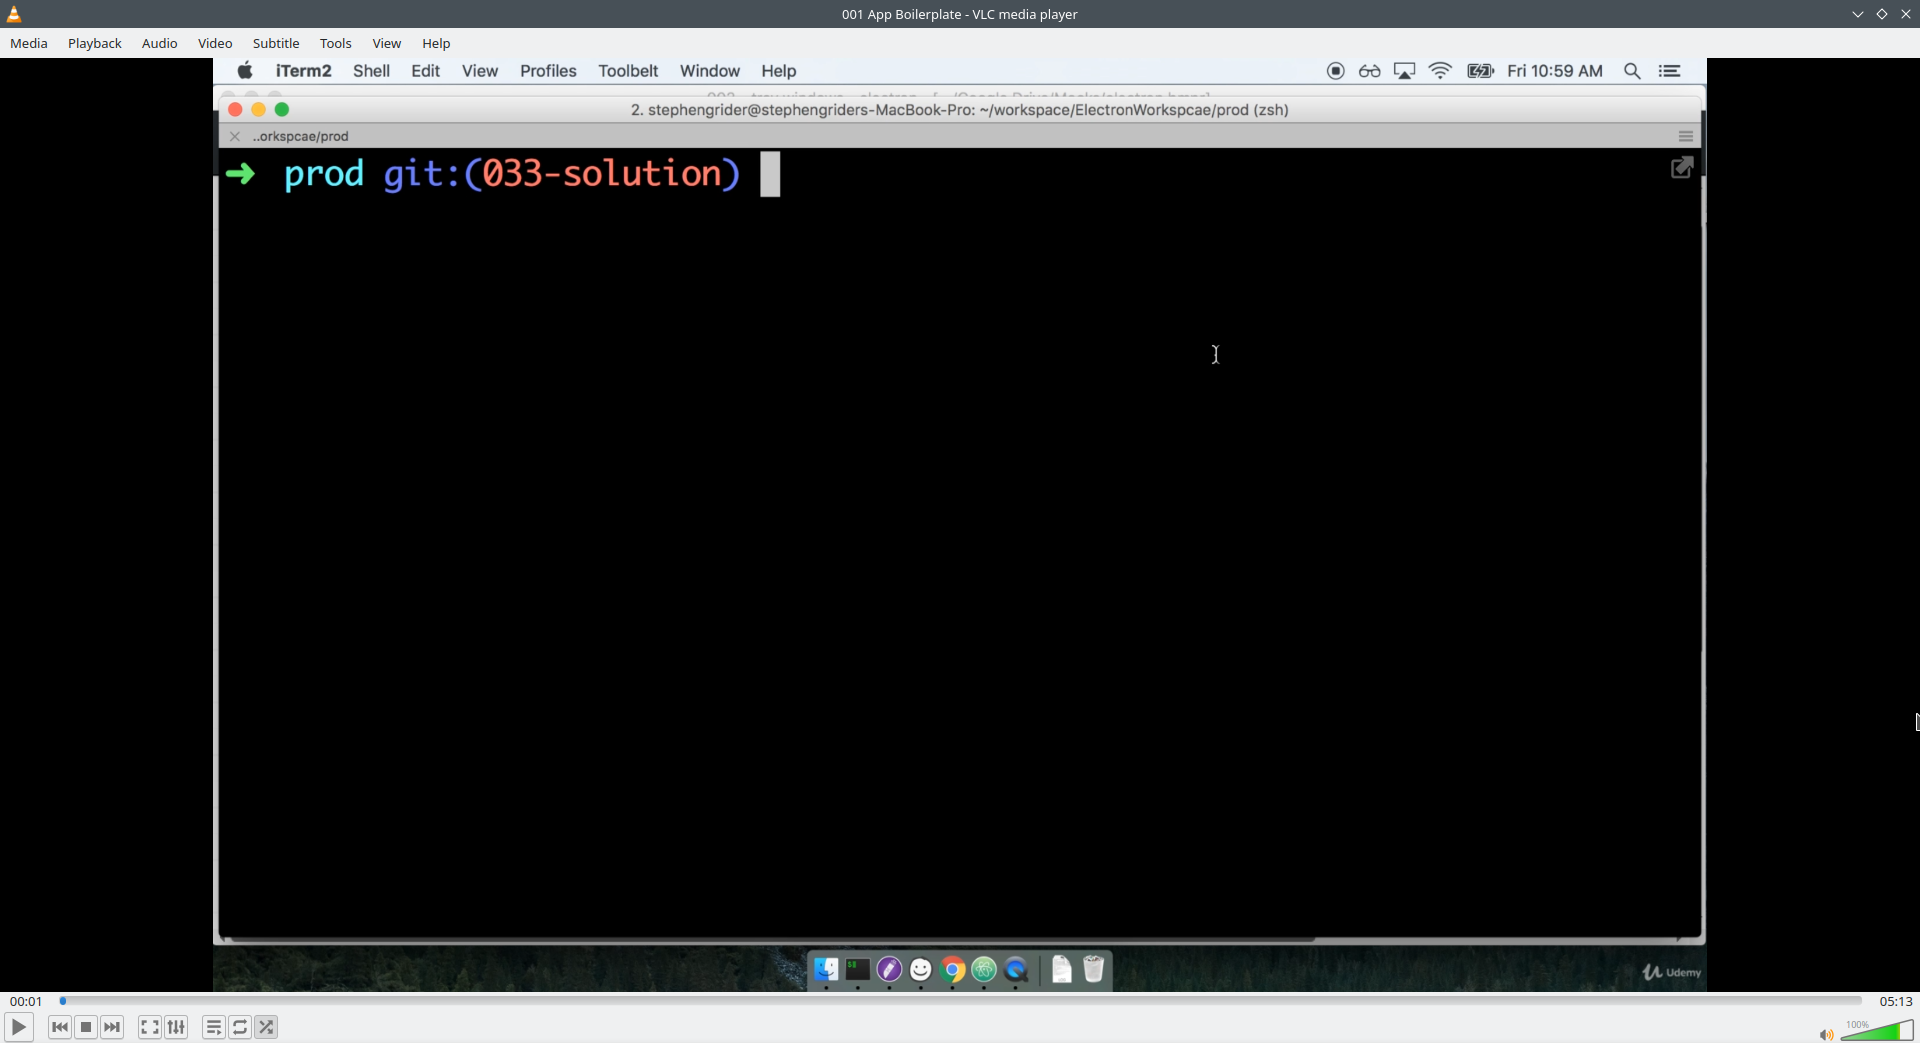This screenshot has width=1920, height=1043.
Task: Open the VLC Media menu
Action: [x=29, y=43]
